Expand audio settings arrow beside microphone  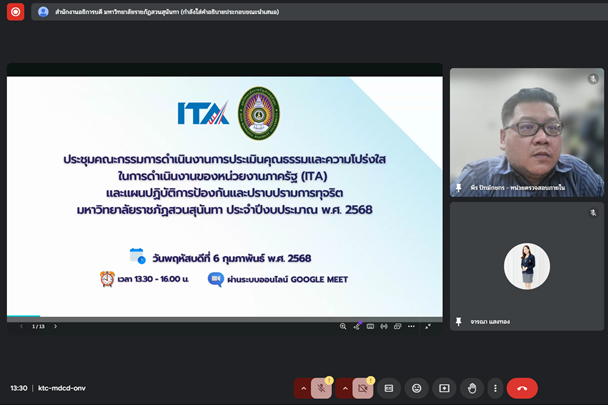tap(301, 388)
